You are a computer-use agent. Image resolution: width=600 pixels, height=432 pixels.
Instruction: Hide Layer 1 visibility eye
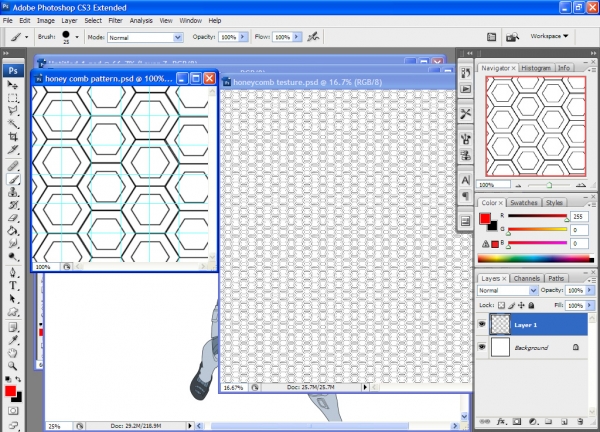pos(482,324)
